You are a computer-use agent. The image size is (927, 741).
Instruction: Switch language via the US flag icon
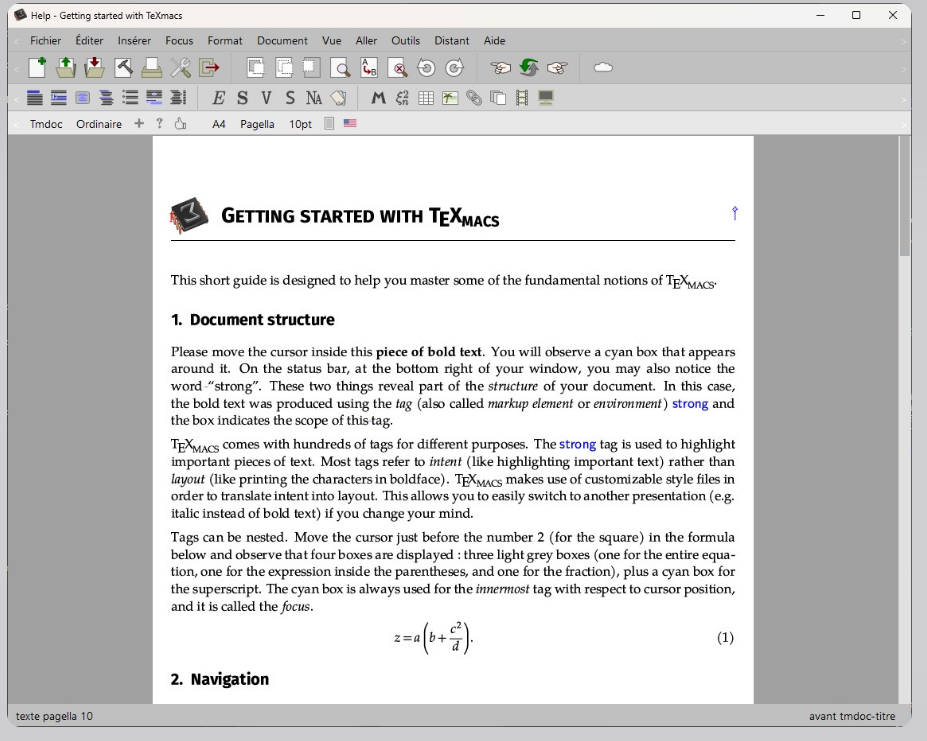350,123
